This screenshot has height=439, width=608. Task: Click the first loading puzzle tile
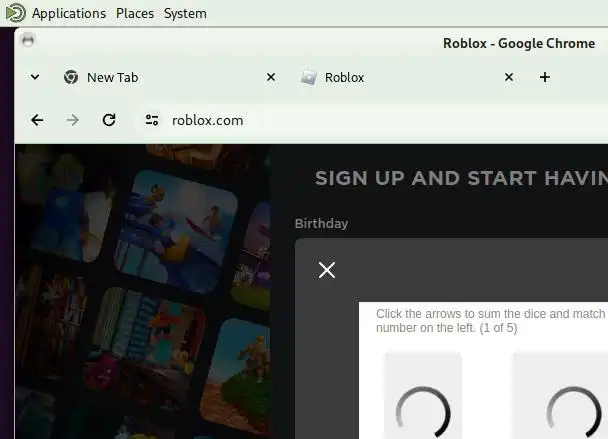point(423,395)
